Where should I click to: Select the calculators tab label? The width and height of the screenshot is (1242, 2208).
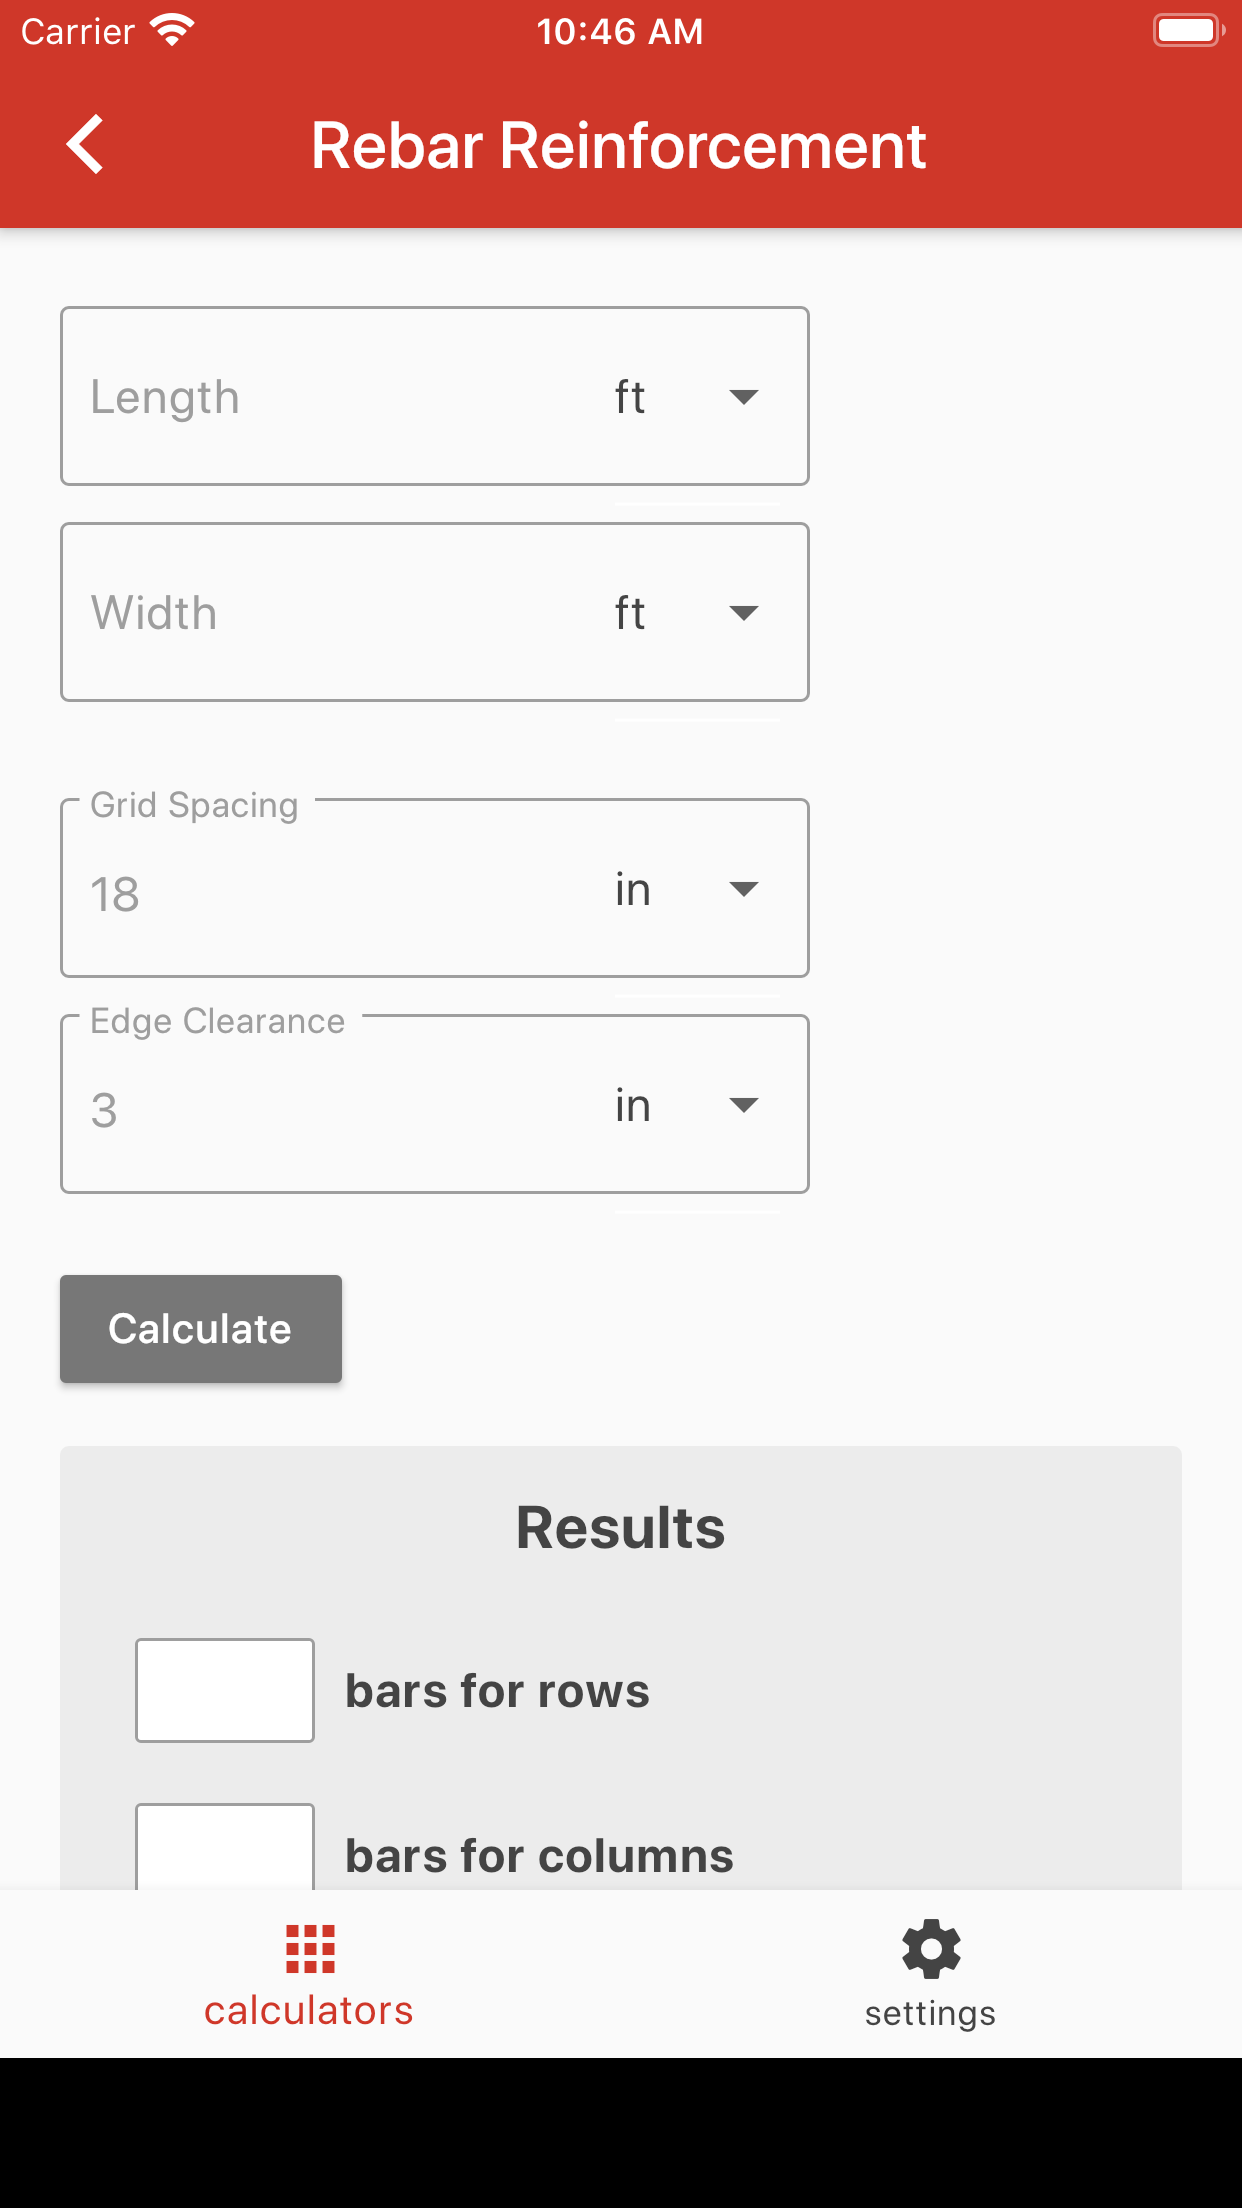coord(309,2010)
